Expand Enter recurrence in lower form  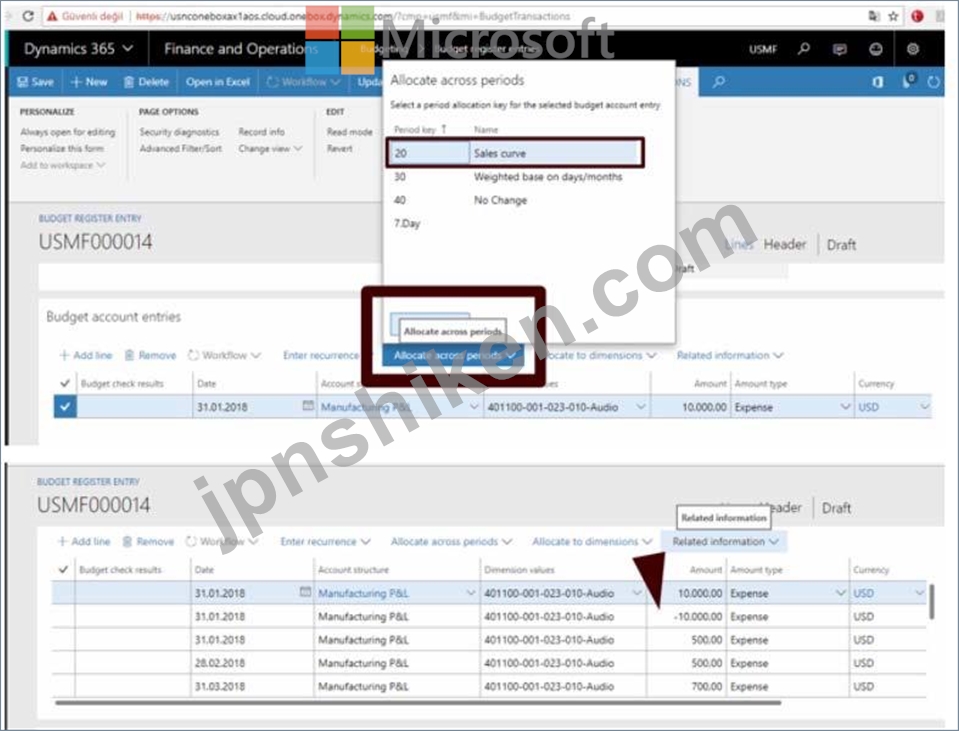[325, 541]
